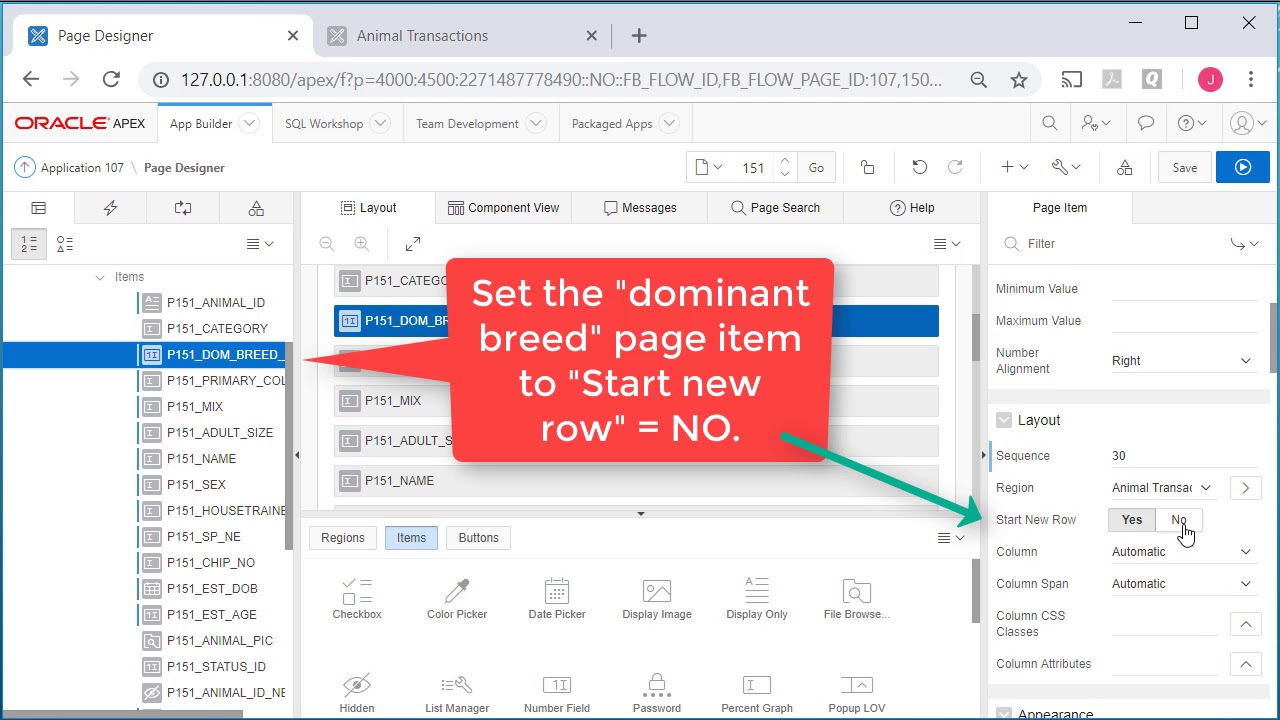The image size is (1280, 720).
Task: Show the Buttons gallery
Action: pyautogui.click(x=478, y=538)
